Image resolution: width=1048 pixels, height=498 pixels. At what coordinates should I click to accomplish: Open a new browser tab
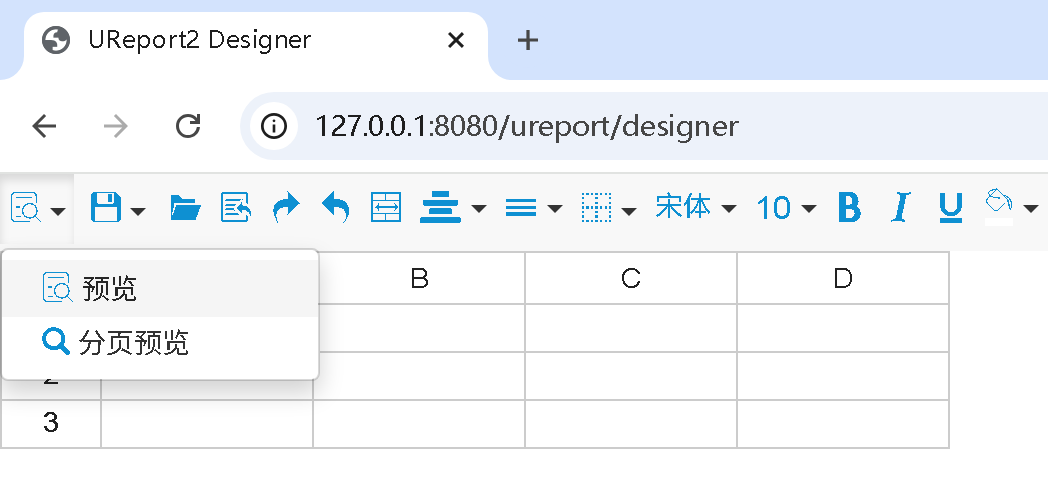pos(528,40)
